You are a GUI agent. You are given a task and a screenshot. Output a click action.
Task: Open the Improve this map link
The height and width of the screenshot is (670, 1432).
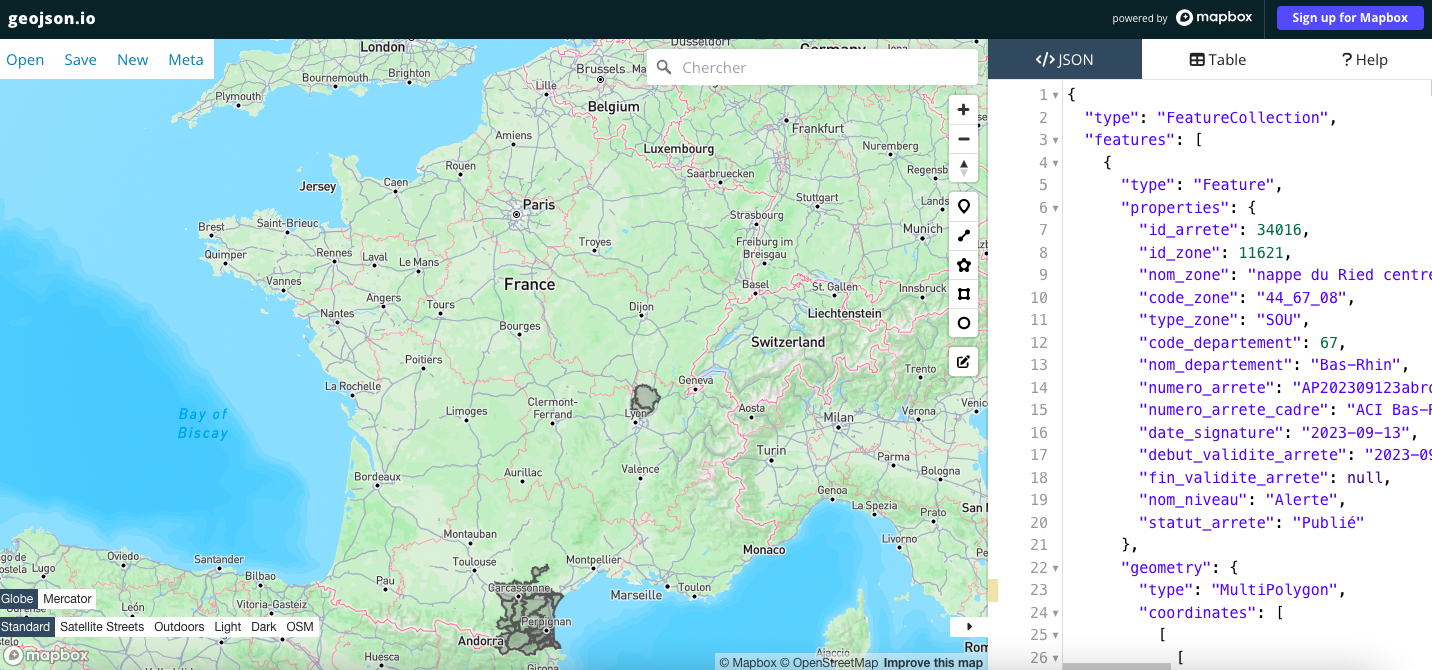[x=932, y=663]
